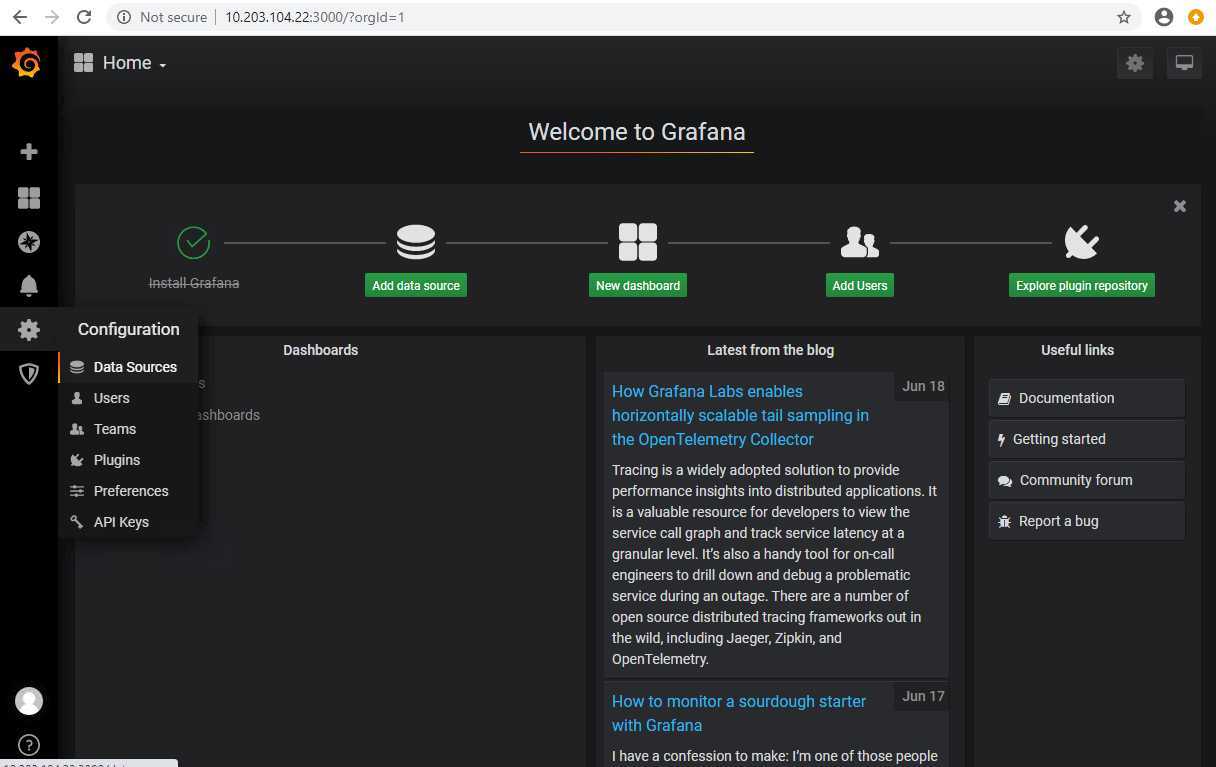Image resolution: width=1216 pixels, height=767 pixels.
Task: Open the Alerting bell icon
Action: click(29, 286)
